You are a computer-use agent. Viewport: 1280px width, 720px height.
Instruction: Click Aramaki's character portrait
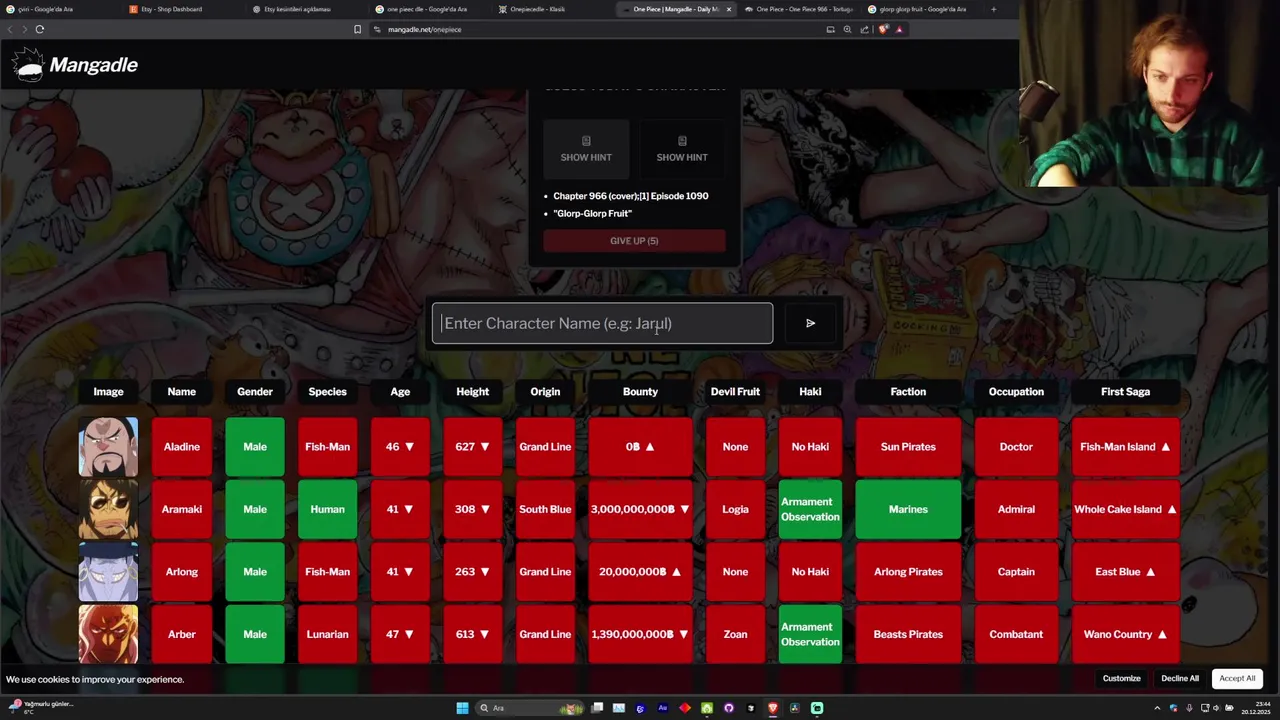click(108, 509)
